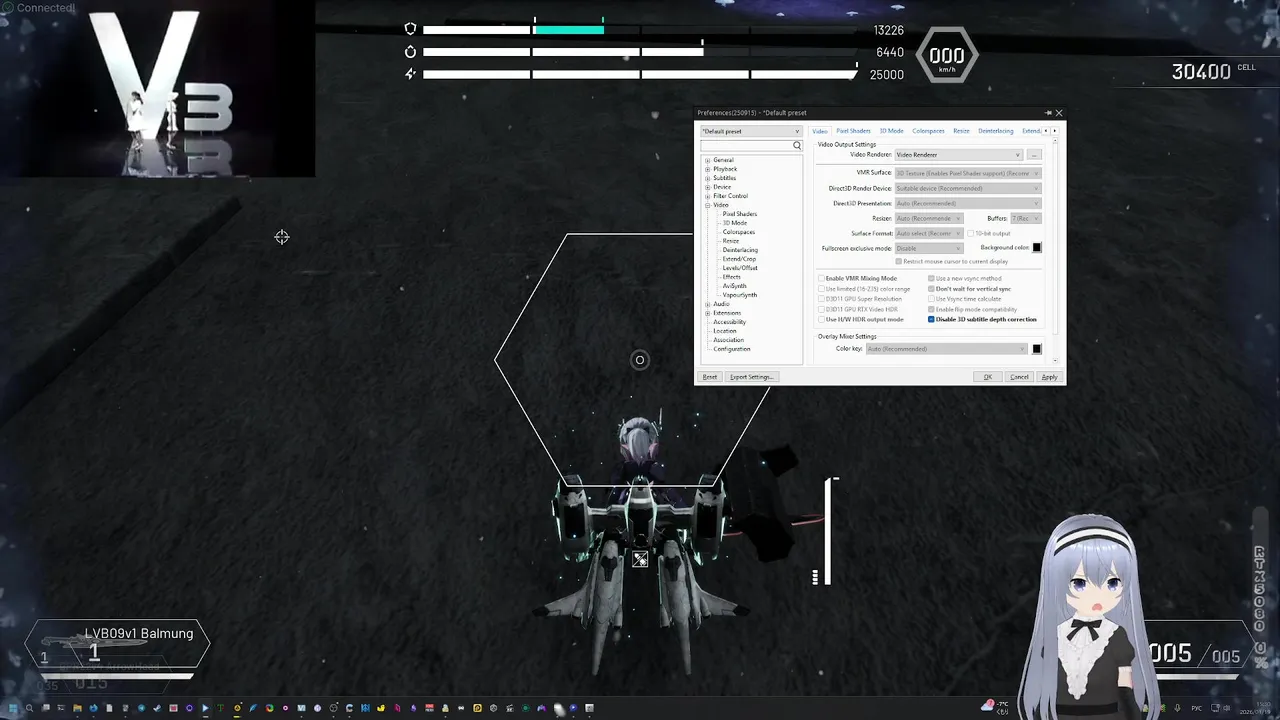Pick the Color key black swatch
The width and height of the screenshot is (1280, 720).
[x=1037, y=349]
